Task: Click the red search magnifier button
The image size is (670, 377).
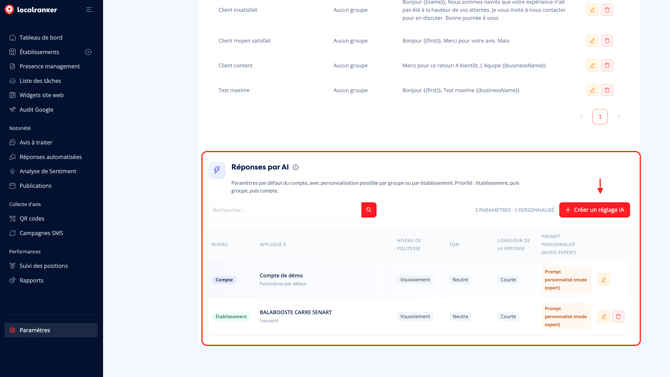Action: [x=369, y=210]
